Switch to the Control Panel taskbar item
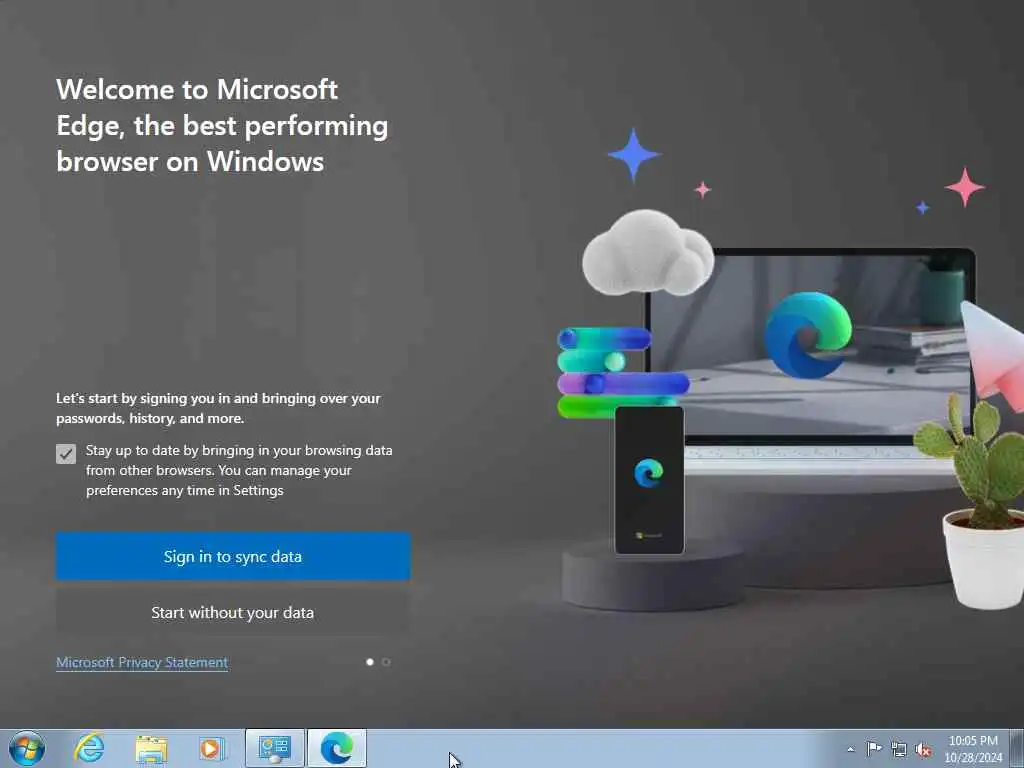 (x=274, y=748)
